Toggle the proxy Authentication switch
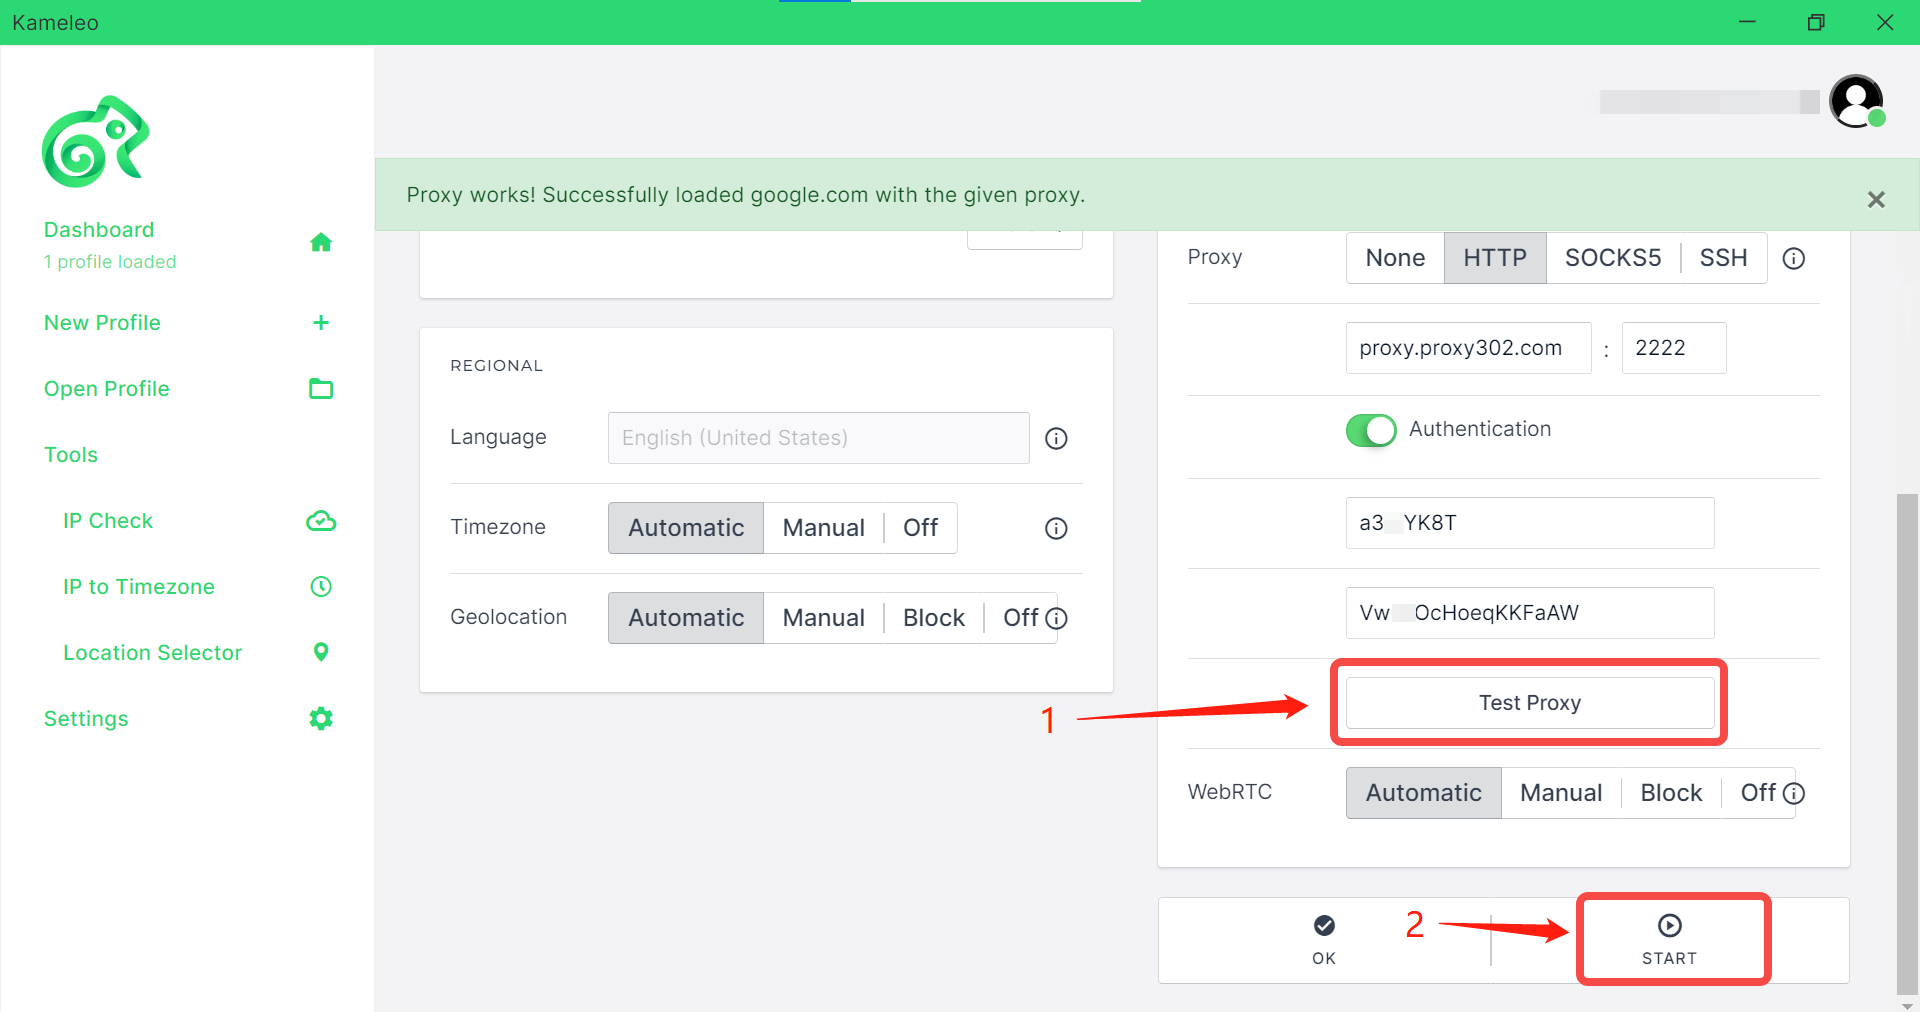Screen dimensions: 1920x1012 point(1371,430)
